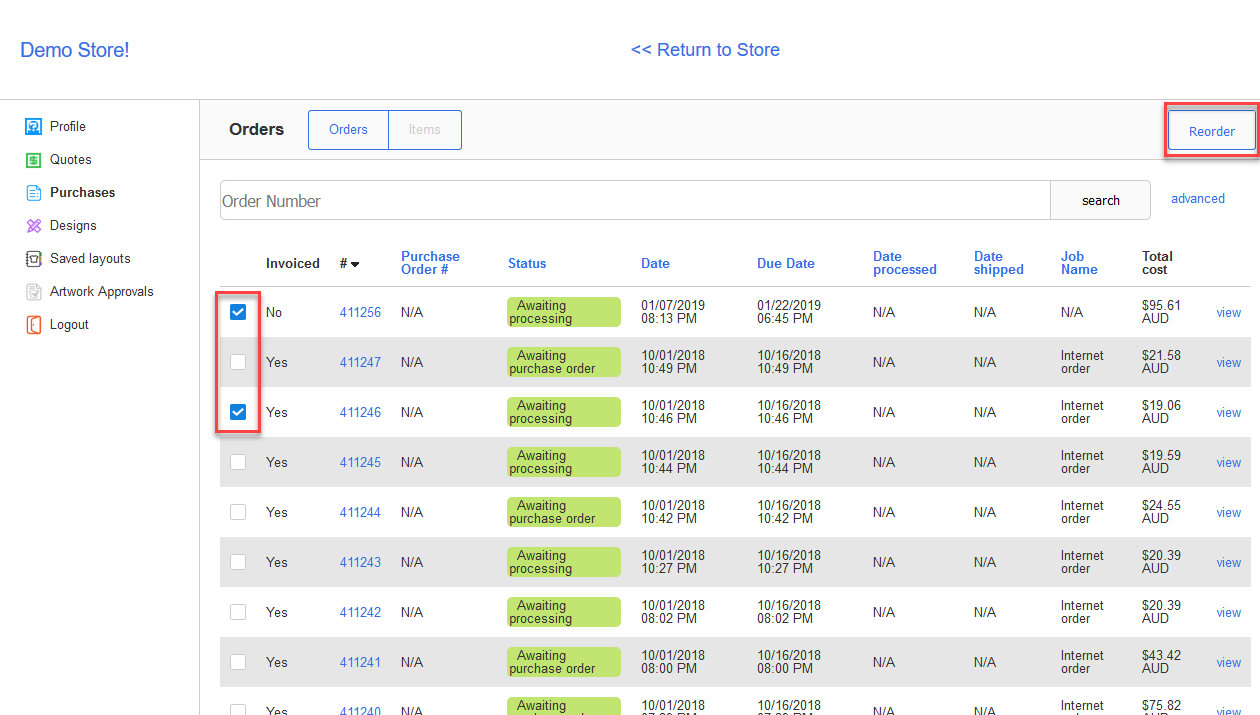Tick the checkbox for order 411244
Image resolution: width=1260 pixels, height=715 pixels.
point(238,512)
